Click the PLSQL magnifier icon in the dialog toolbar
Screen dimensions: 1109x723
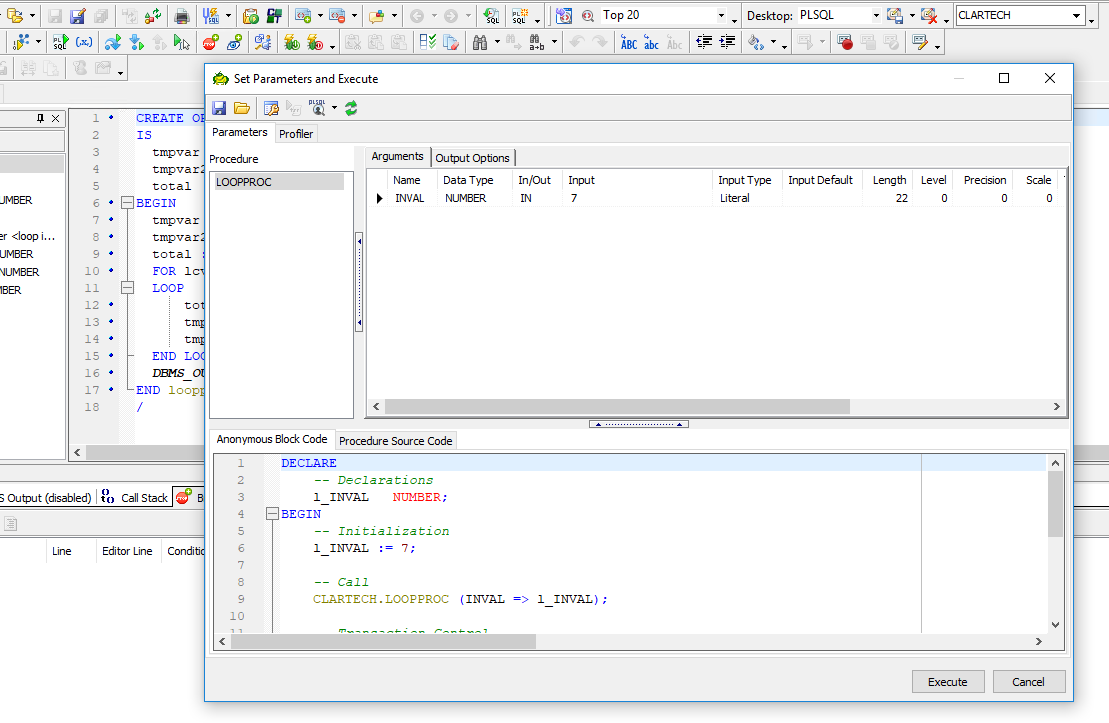pos(318,108)
